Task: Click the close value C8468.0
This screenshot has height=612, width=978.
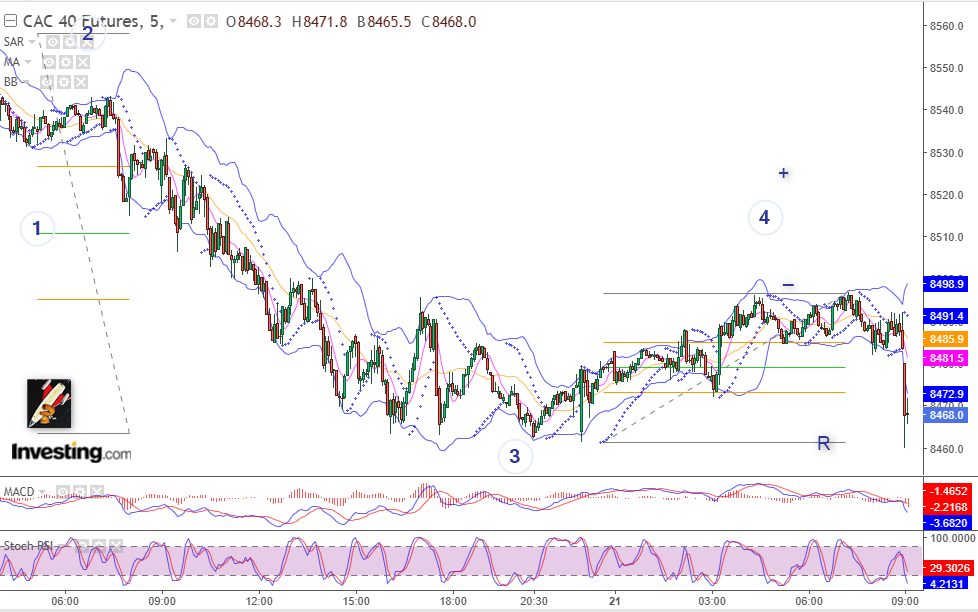Action: (448, 22)
